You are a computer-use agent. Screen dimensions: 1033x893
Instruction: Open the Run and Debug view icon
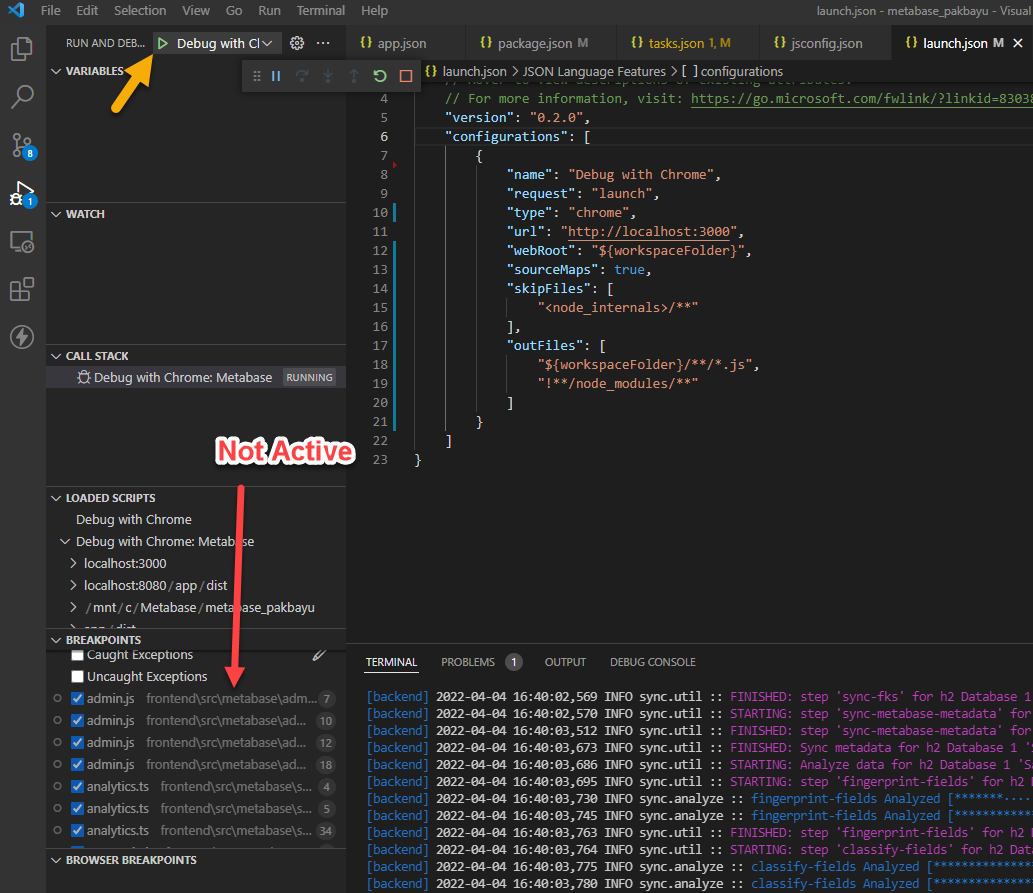(22, 194)
